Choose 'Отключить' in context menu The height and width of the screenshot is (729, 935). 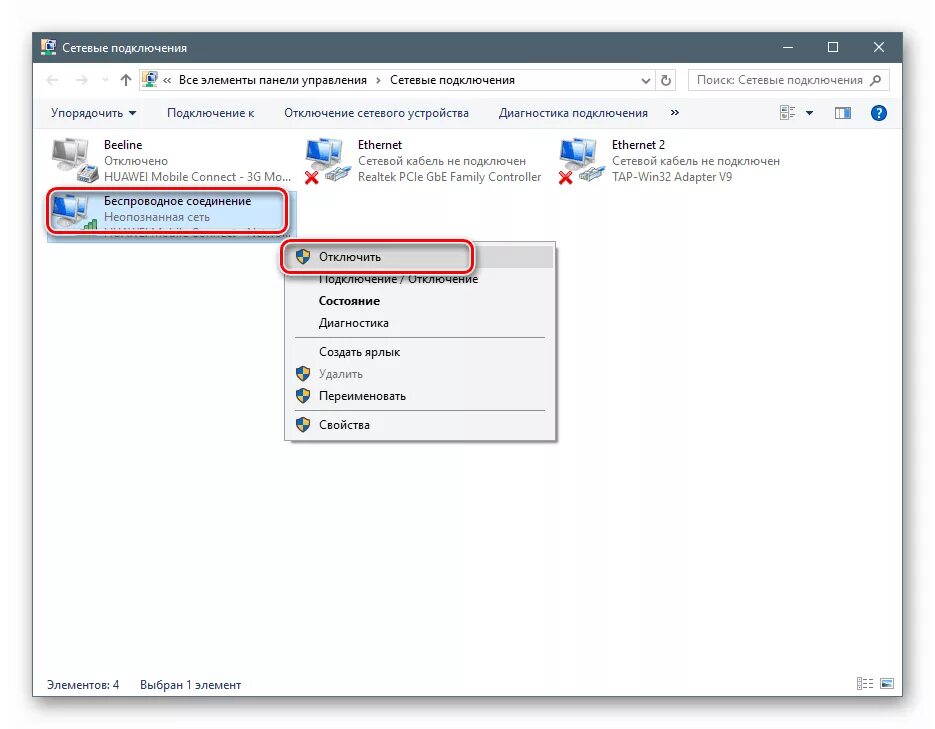(x=419, y=257)
